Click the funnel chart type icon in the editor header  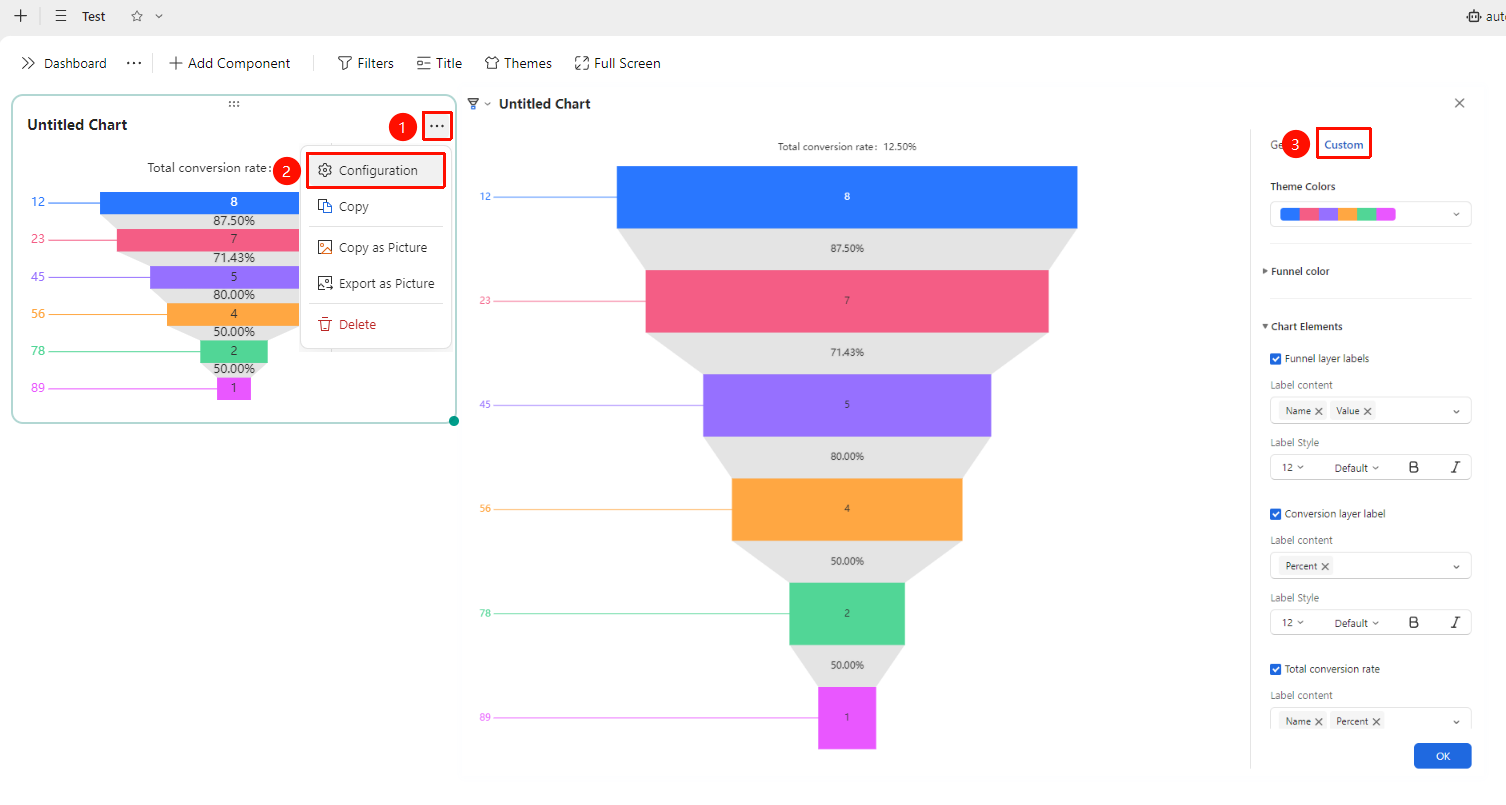(474, 104)
